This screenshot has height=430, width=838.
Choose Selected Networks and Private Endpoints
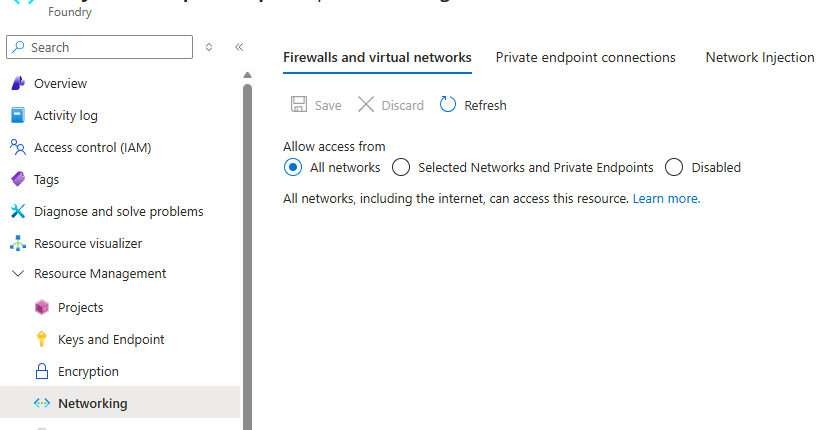pos(401,168)
